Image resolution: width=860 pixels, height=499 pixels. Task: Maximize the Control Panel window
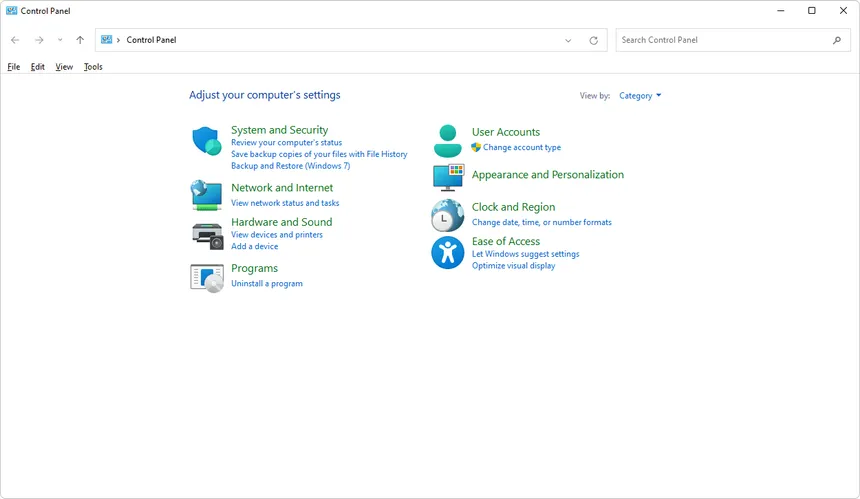(x=812, y=10)
